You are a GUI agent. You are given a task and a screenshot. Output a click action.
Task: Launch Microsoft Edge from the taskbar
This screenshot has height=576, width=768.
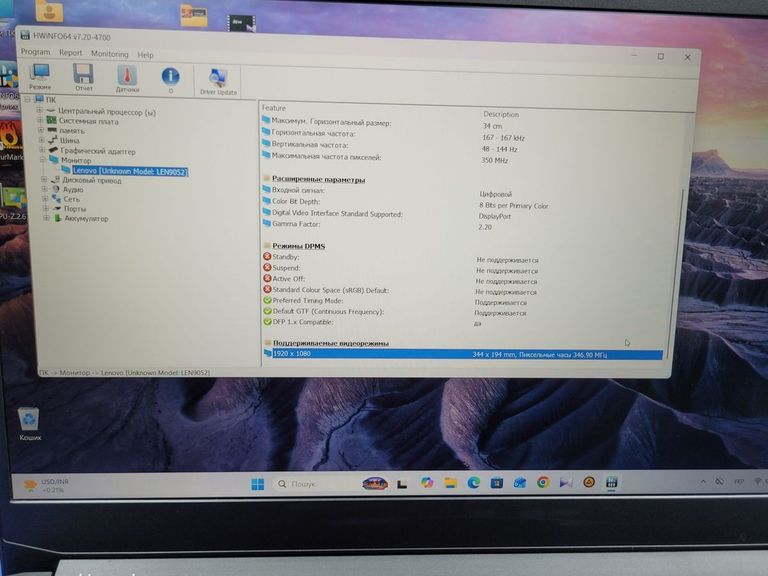pos(473,483)
